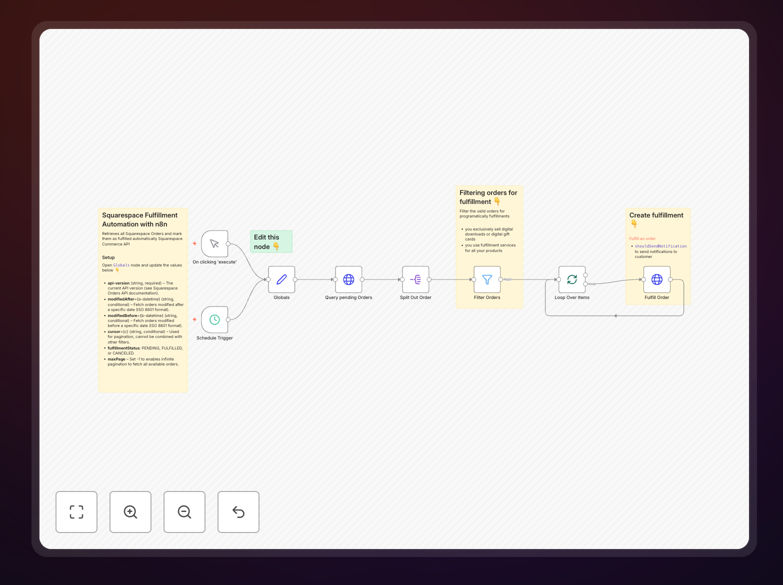Viewport: 783px width, 585px height.
Task: Select the Loop Over Items node
Action: [572, 279]
